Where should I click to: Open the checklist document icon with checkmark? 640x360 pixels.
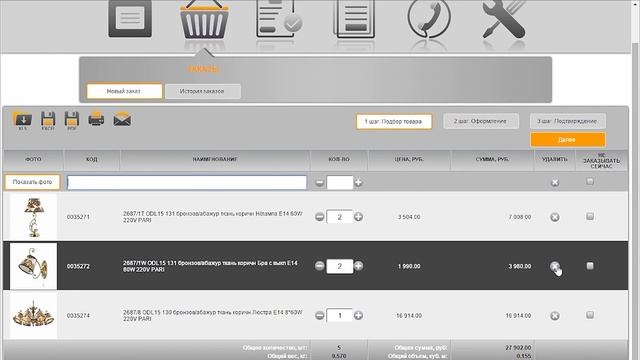[x=279, y=19]
